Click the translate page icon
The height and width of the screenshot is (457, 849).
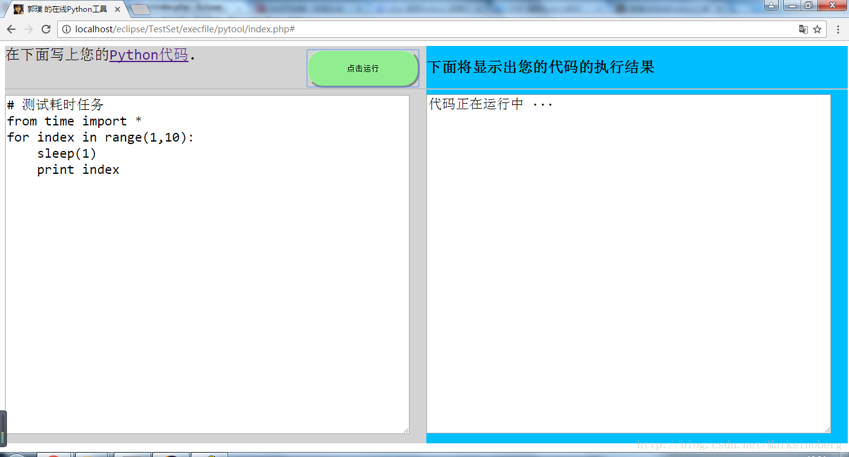[803, 29]
